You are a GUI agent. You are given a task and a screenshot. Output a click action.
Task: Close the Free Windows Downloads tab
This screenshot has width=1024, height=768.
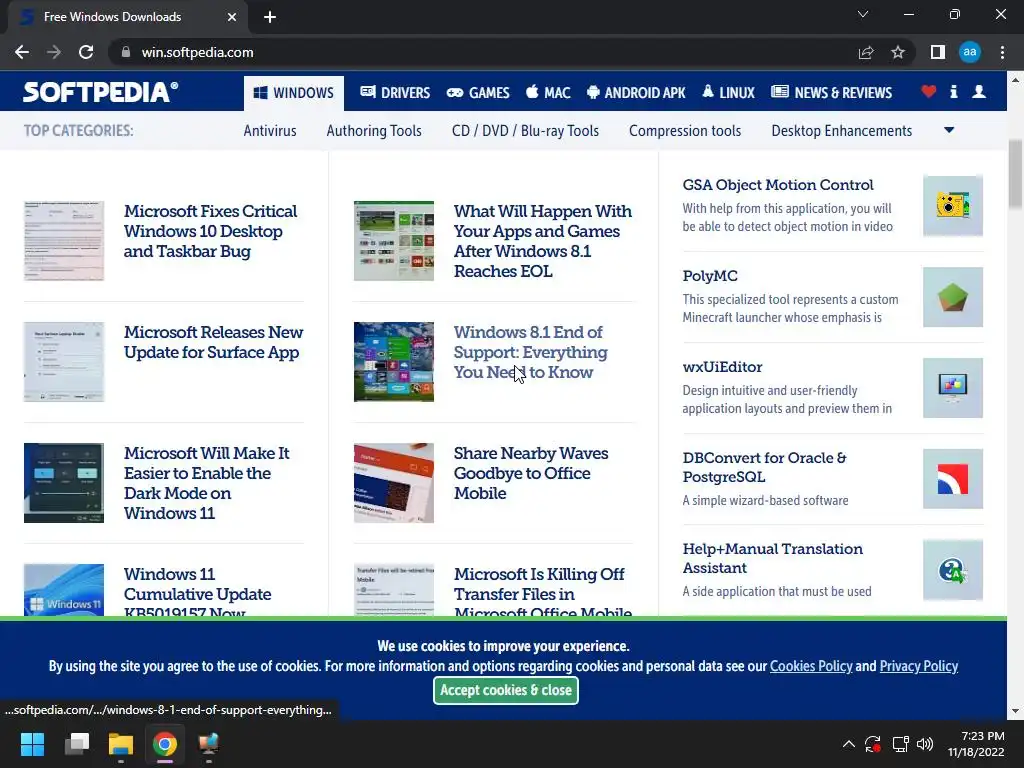232,17
